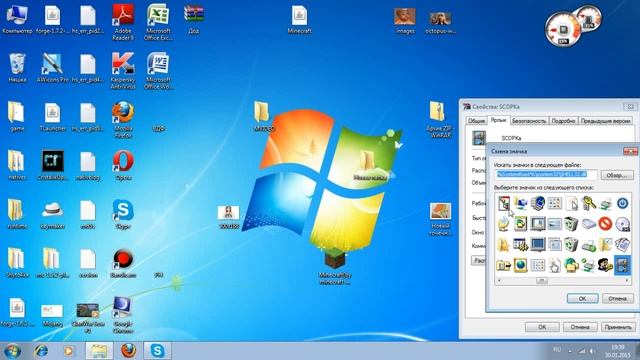Click OK in the Свойства window

click(x=542, y=327)
